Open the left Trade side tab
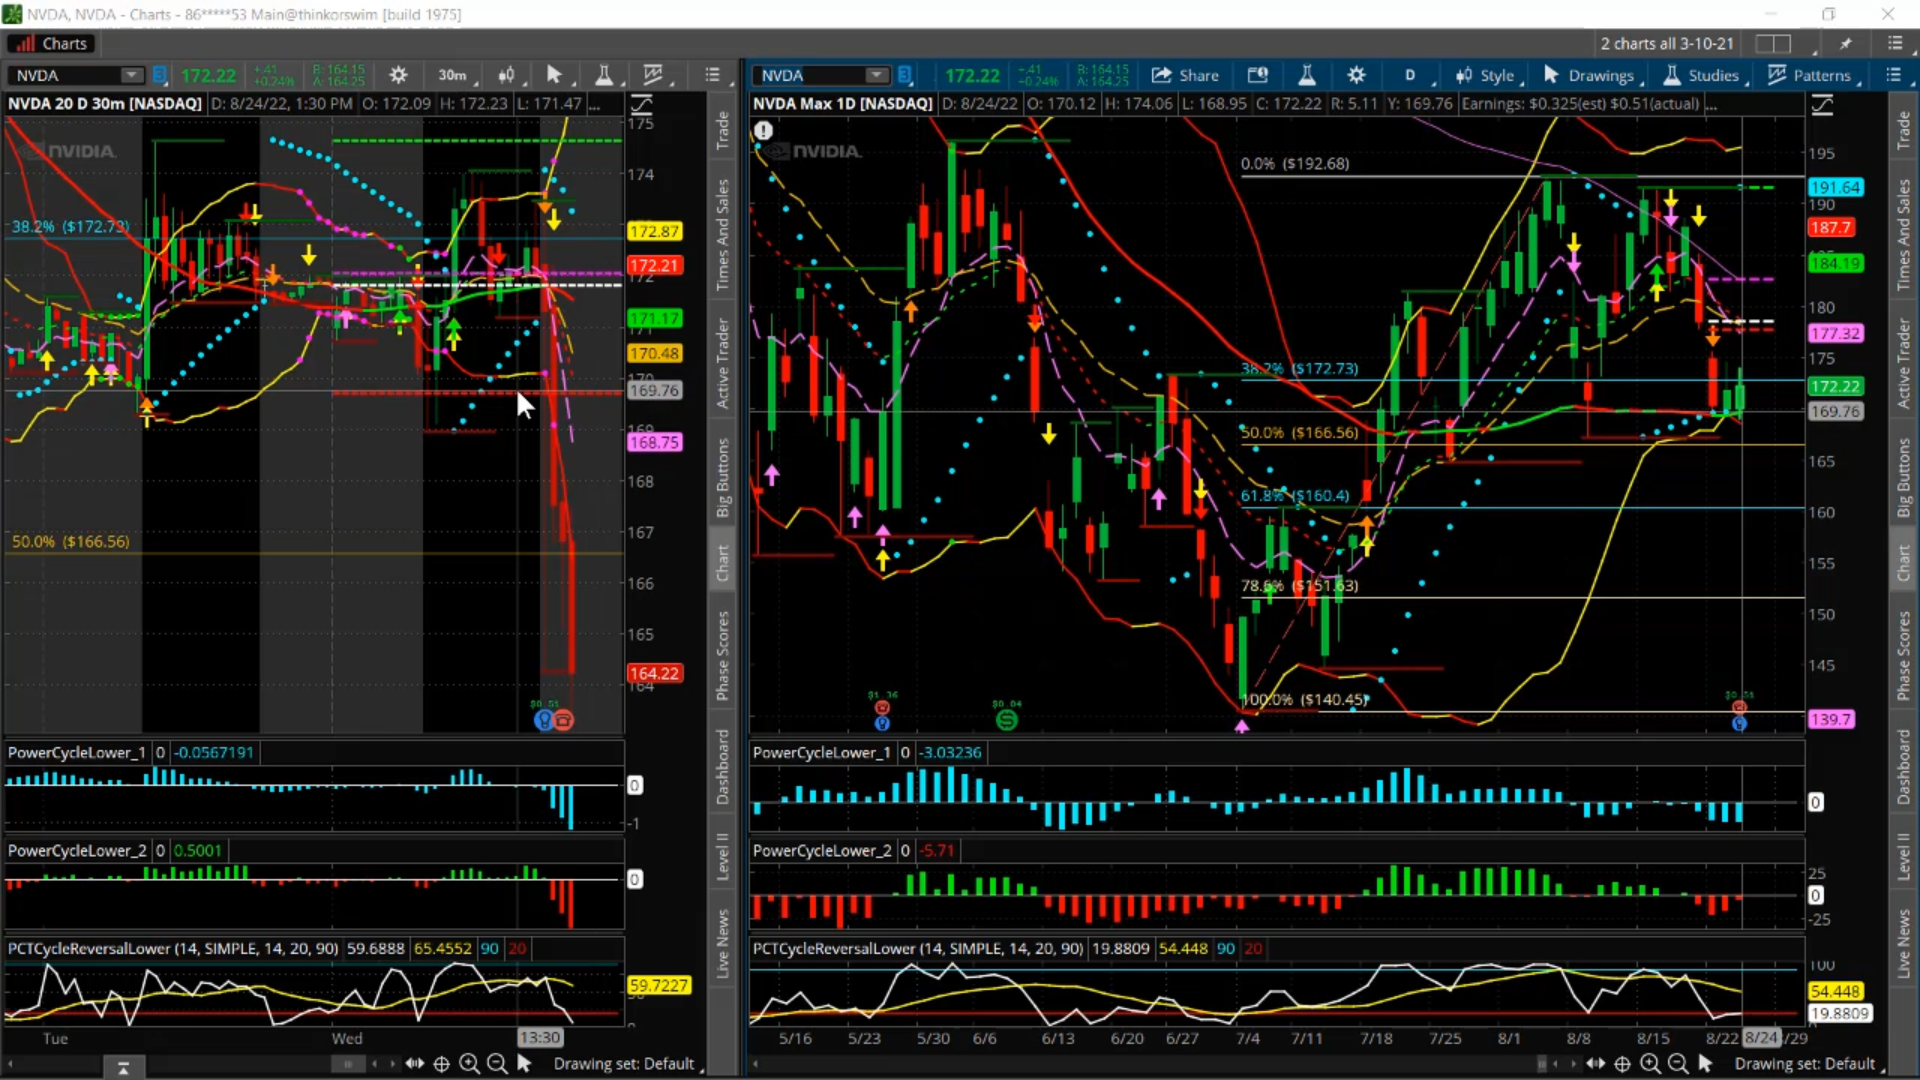 point(722,131)
